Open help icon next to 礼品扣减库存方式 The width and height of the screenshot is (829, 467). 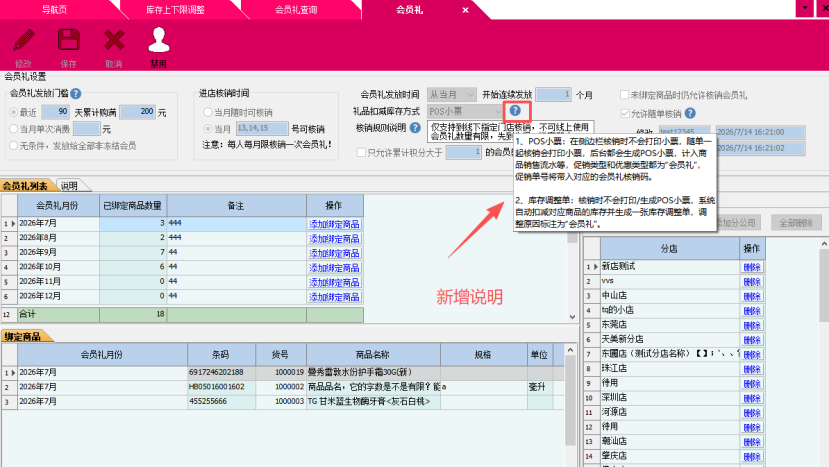coord(515,111)
